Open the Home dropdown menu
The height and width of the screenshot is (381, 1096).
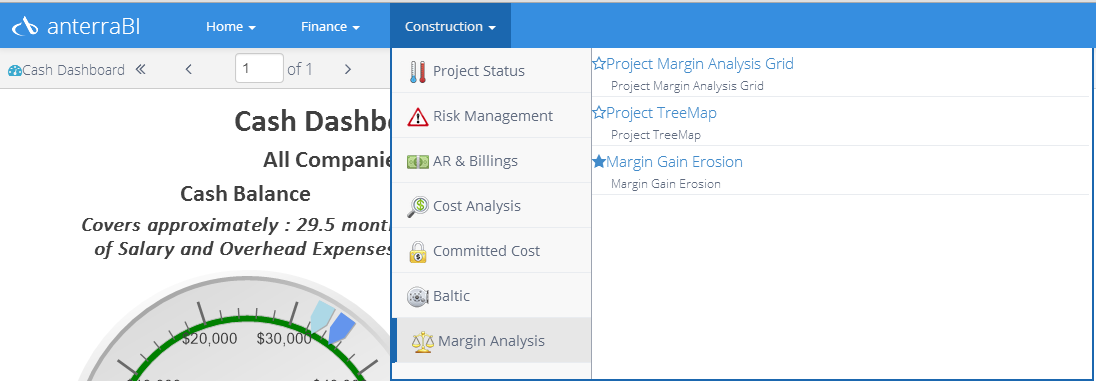tap(231, 27)
